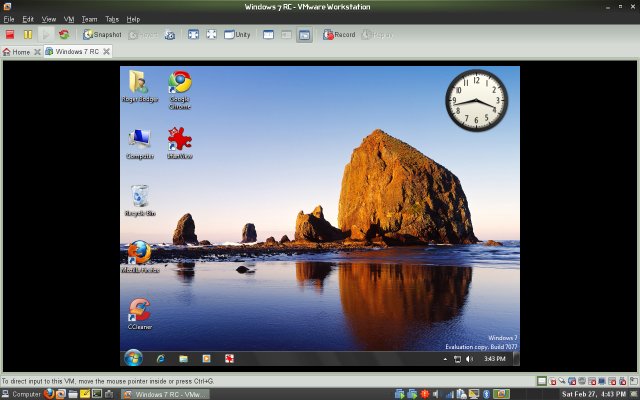Click IrfanView icon on guest taskbar
The height and width of the screenshot is (400, 640).
pos(229,359)
